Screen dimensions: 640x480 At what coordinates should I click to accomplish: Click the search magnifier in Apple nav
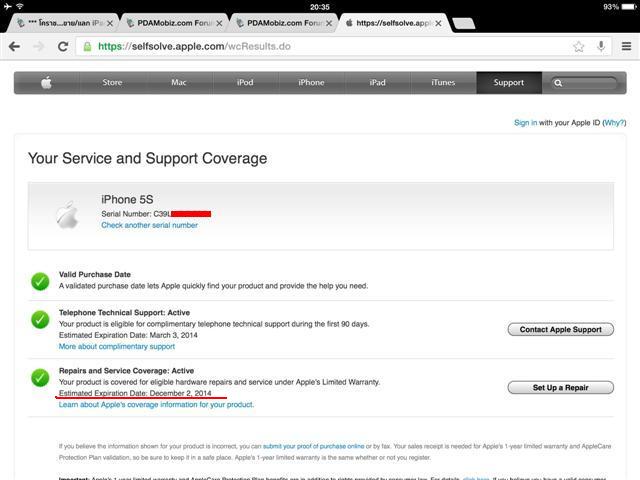tap(558, 83)
